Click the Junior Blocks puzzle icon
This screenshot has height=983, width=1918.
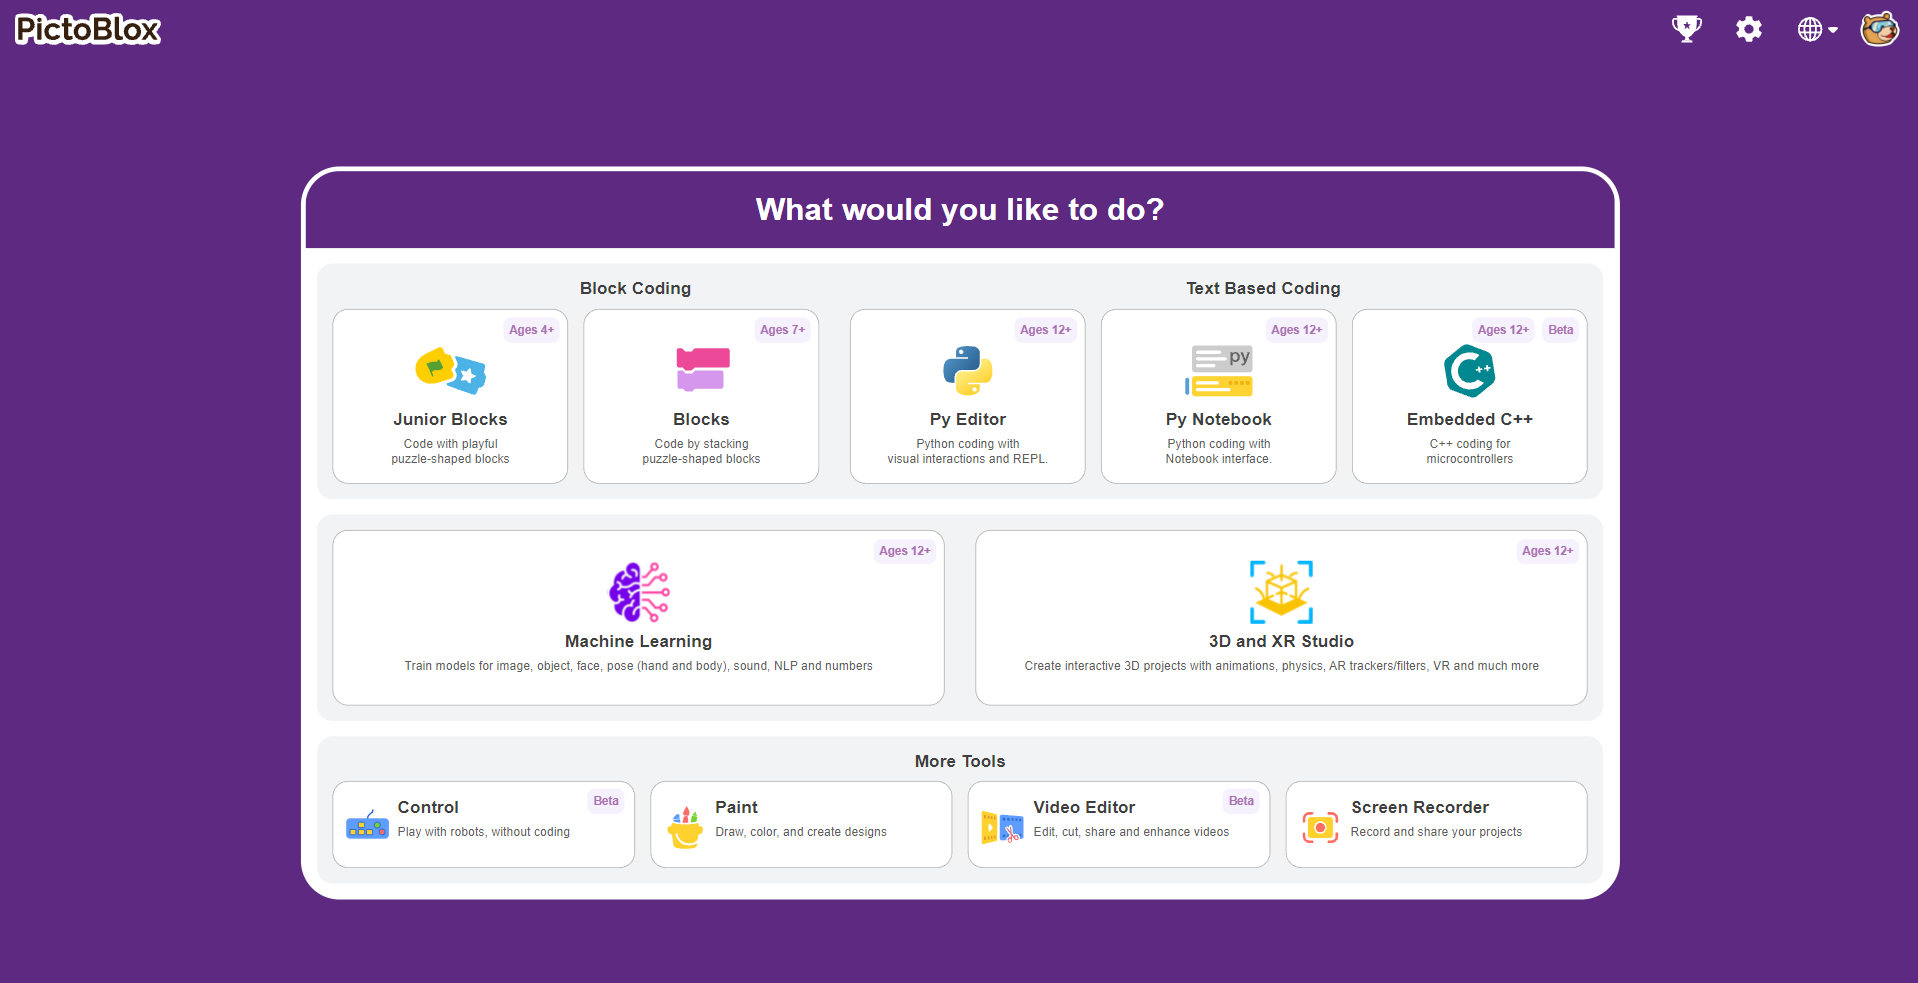point(450,371)
